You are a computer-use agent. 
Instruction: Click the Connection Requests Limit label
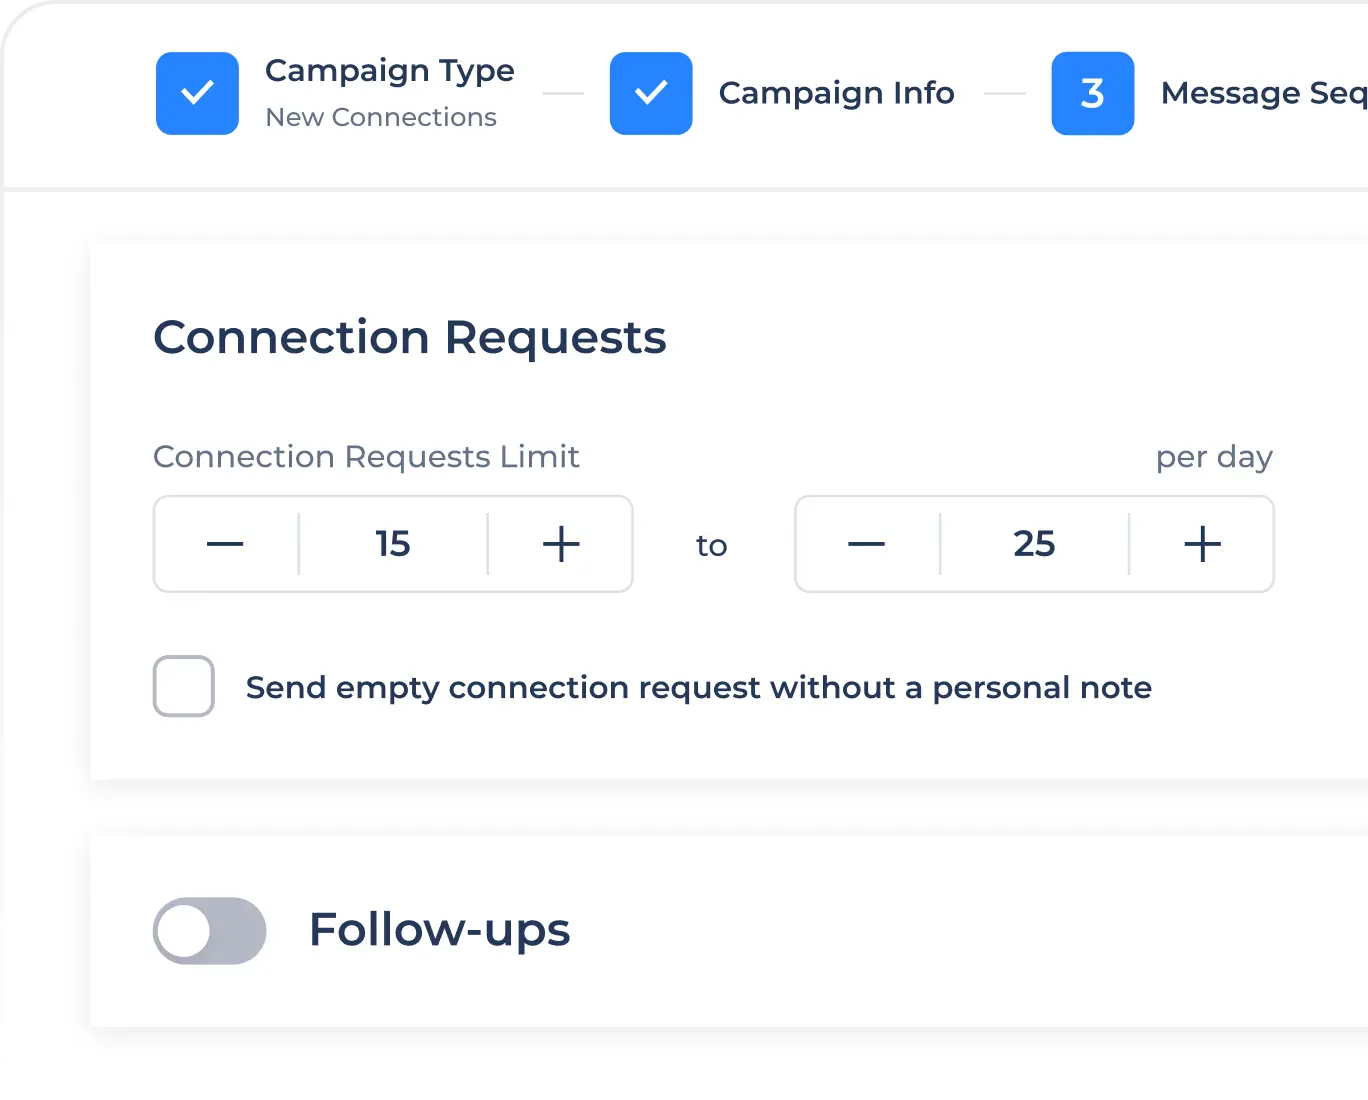point(366,457)
